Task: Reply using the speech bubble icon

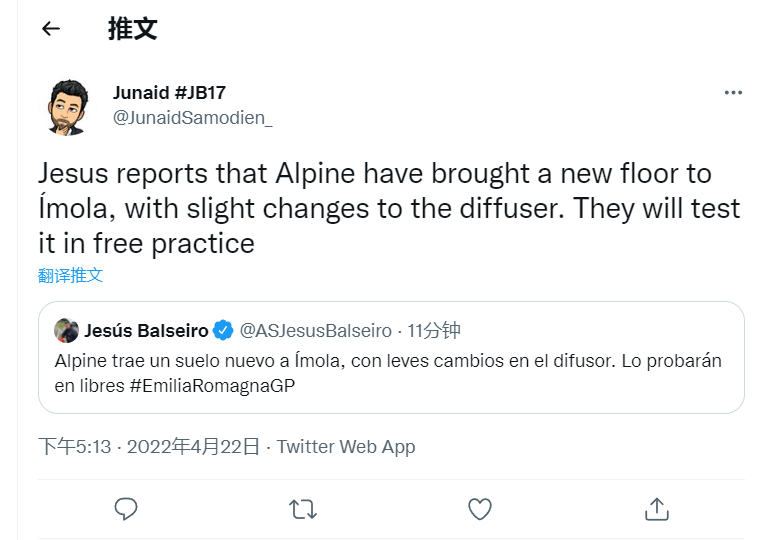Action: coord(126,509)
